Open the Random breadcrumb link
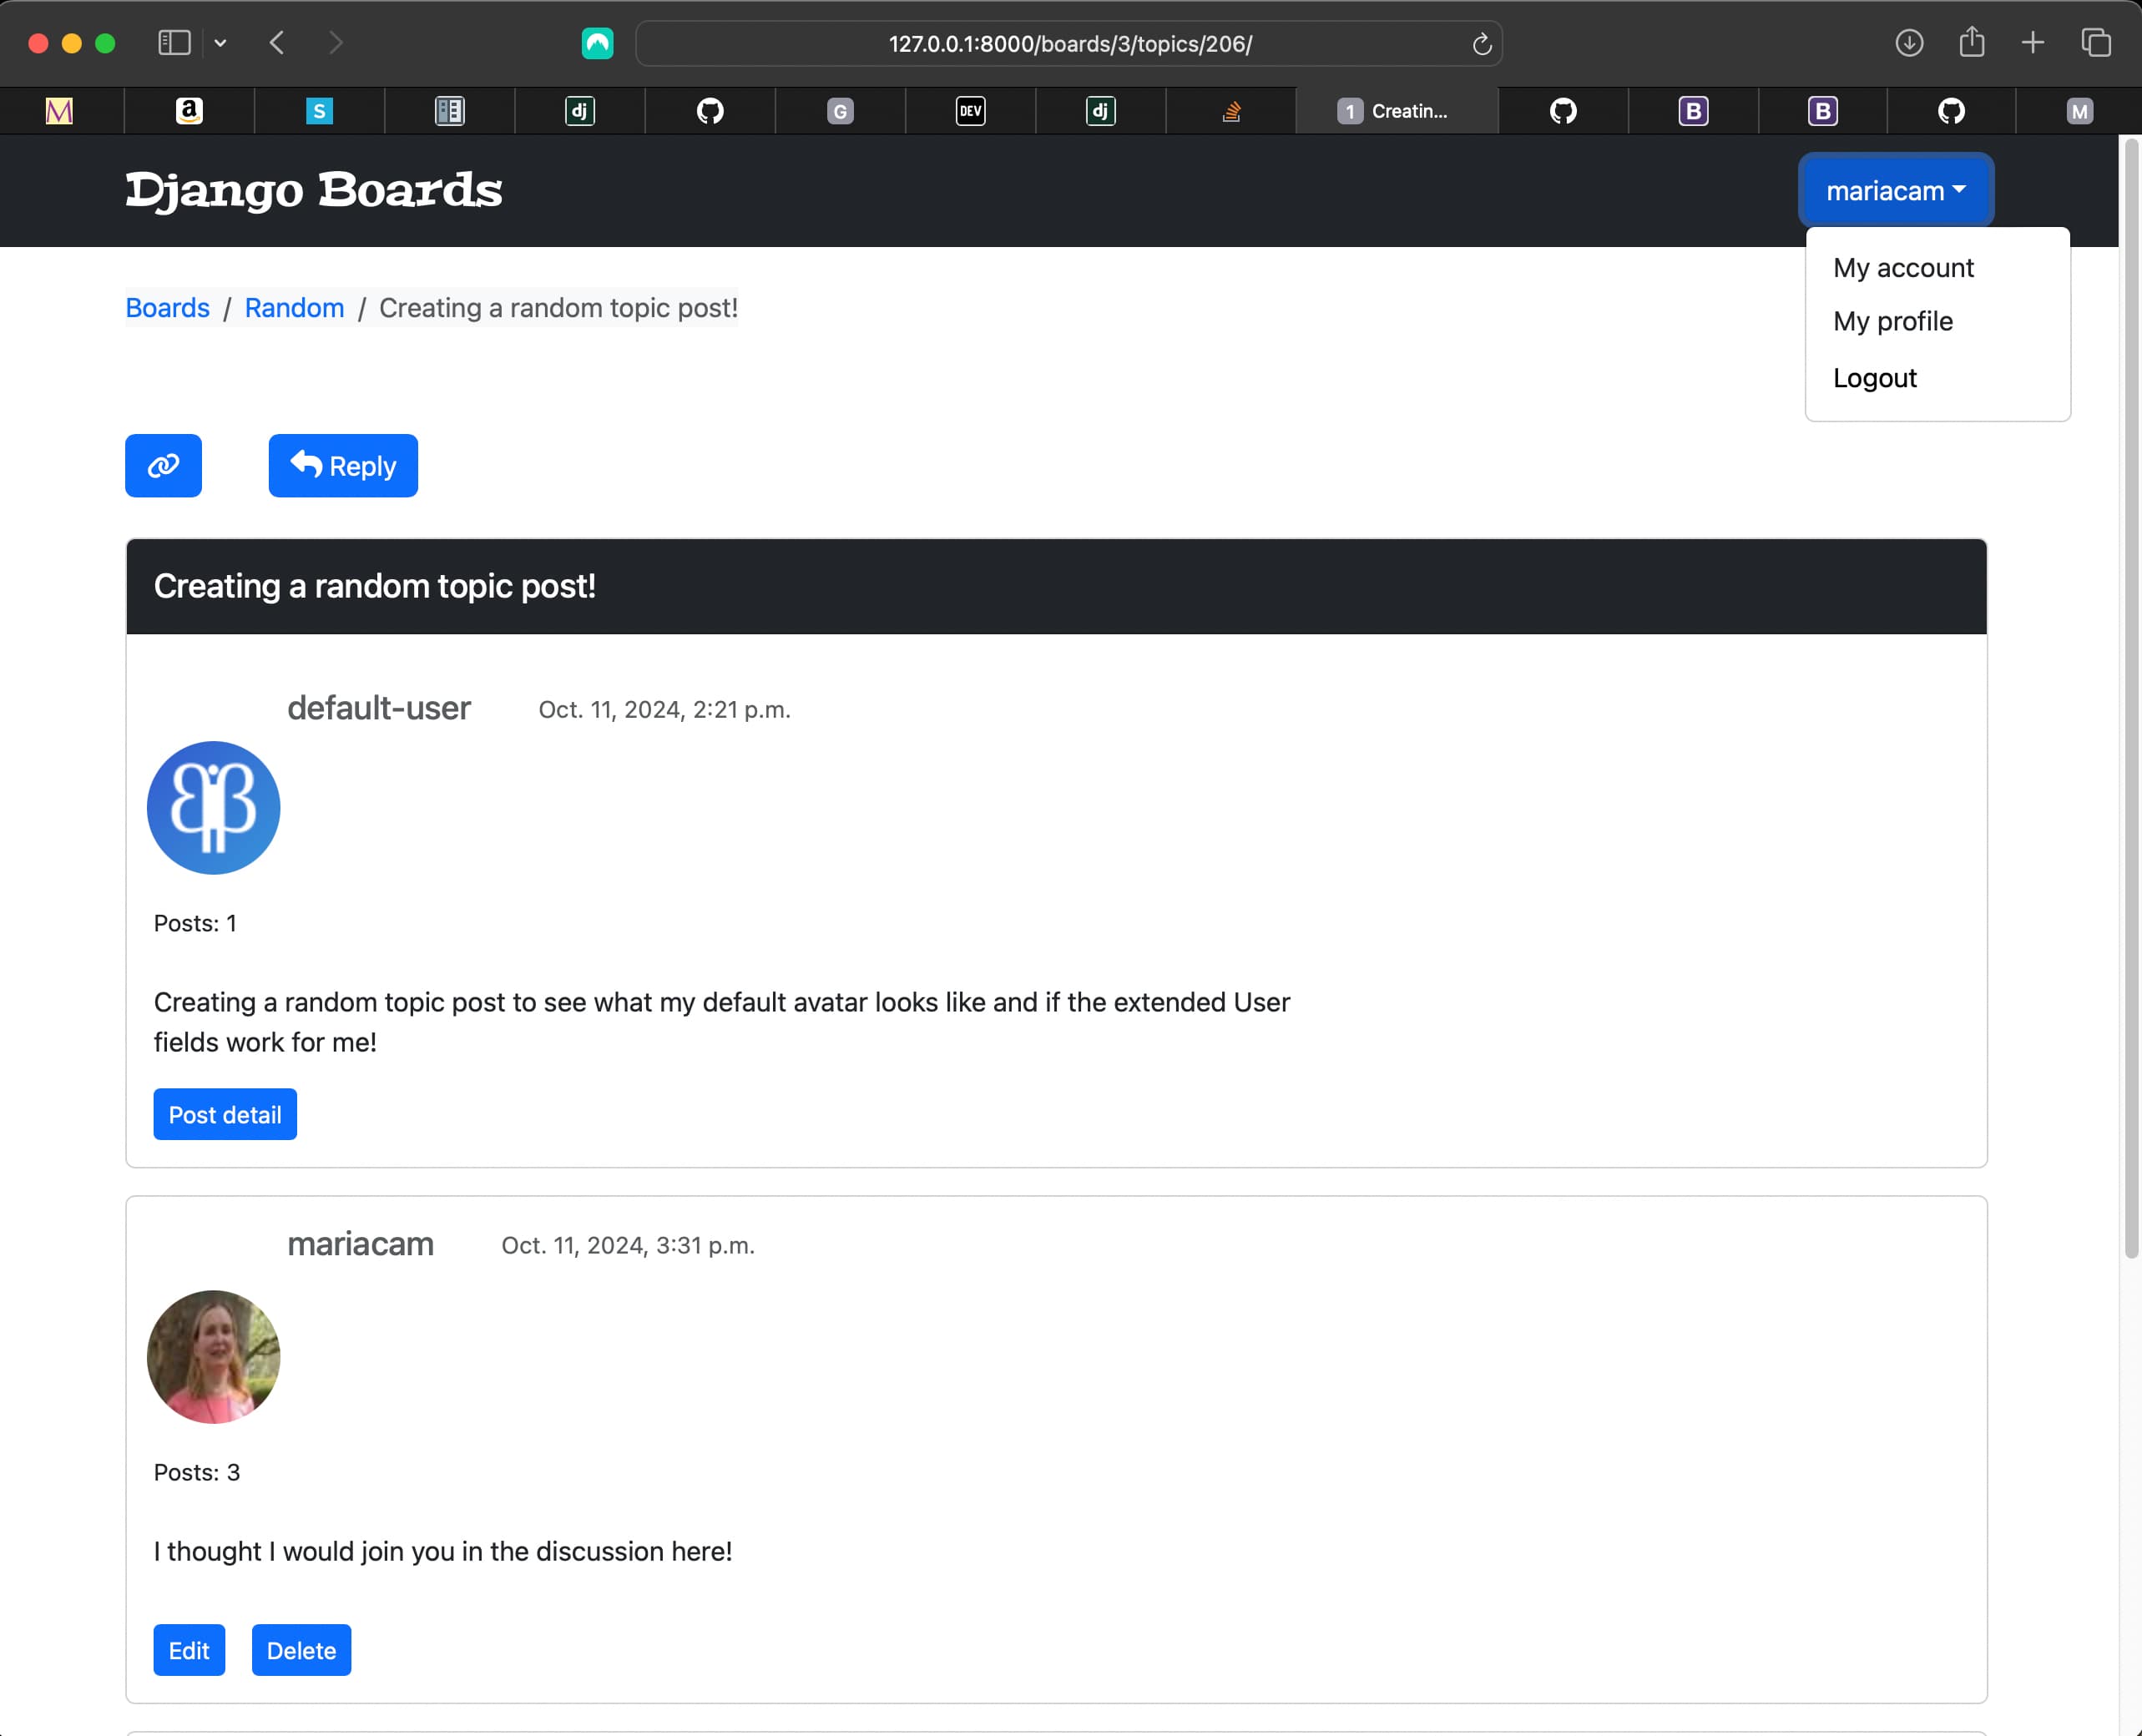The height and width of the screenshot is (1736, 2142). (x=294, y=308)
